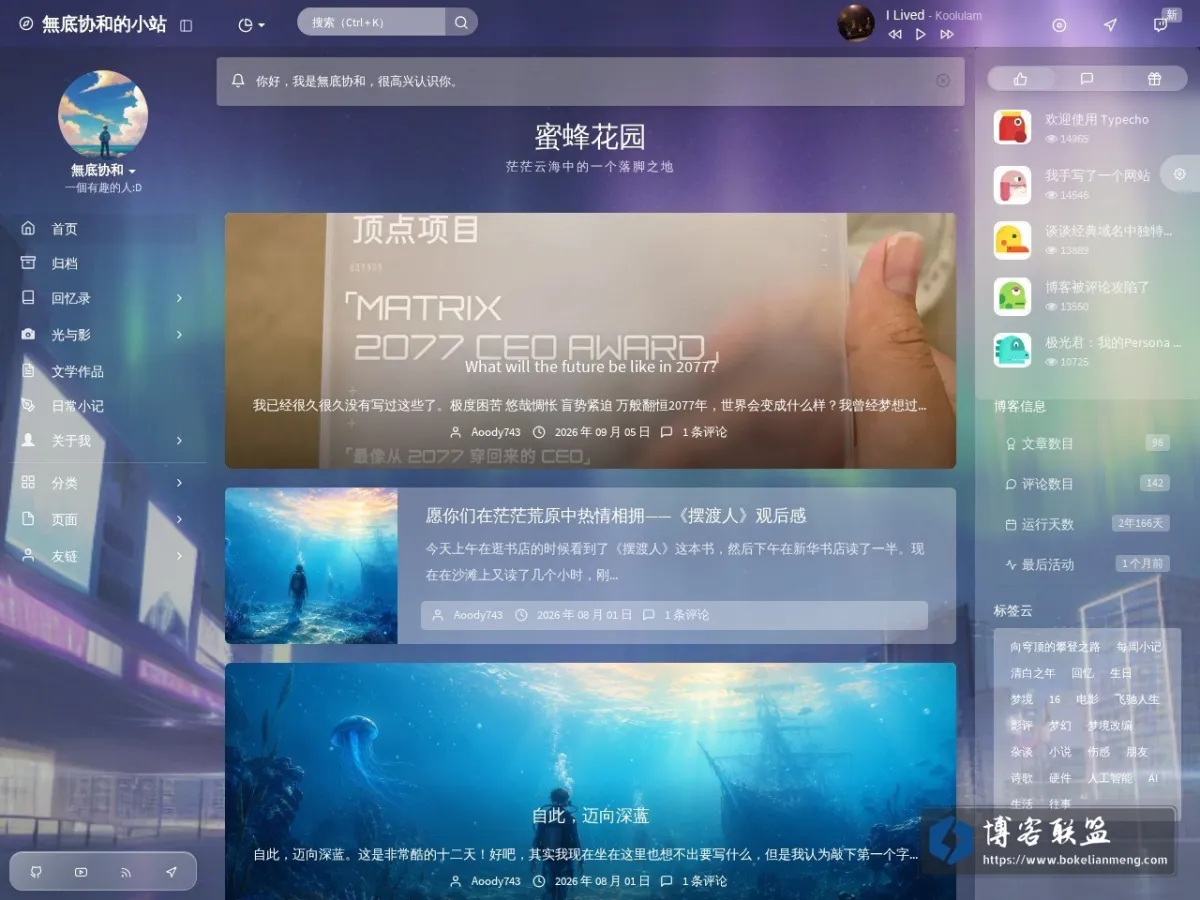Click the search field labeled 搜索 (Ctrl+K)
The image size is (1200, 900).
[371, 22]
